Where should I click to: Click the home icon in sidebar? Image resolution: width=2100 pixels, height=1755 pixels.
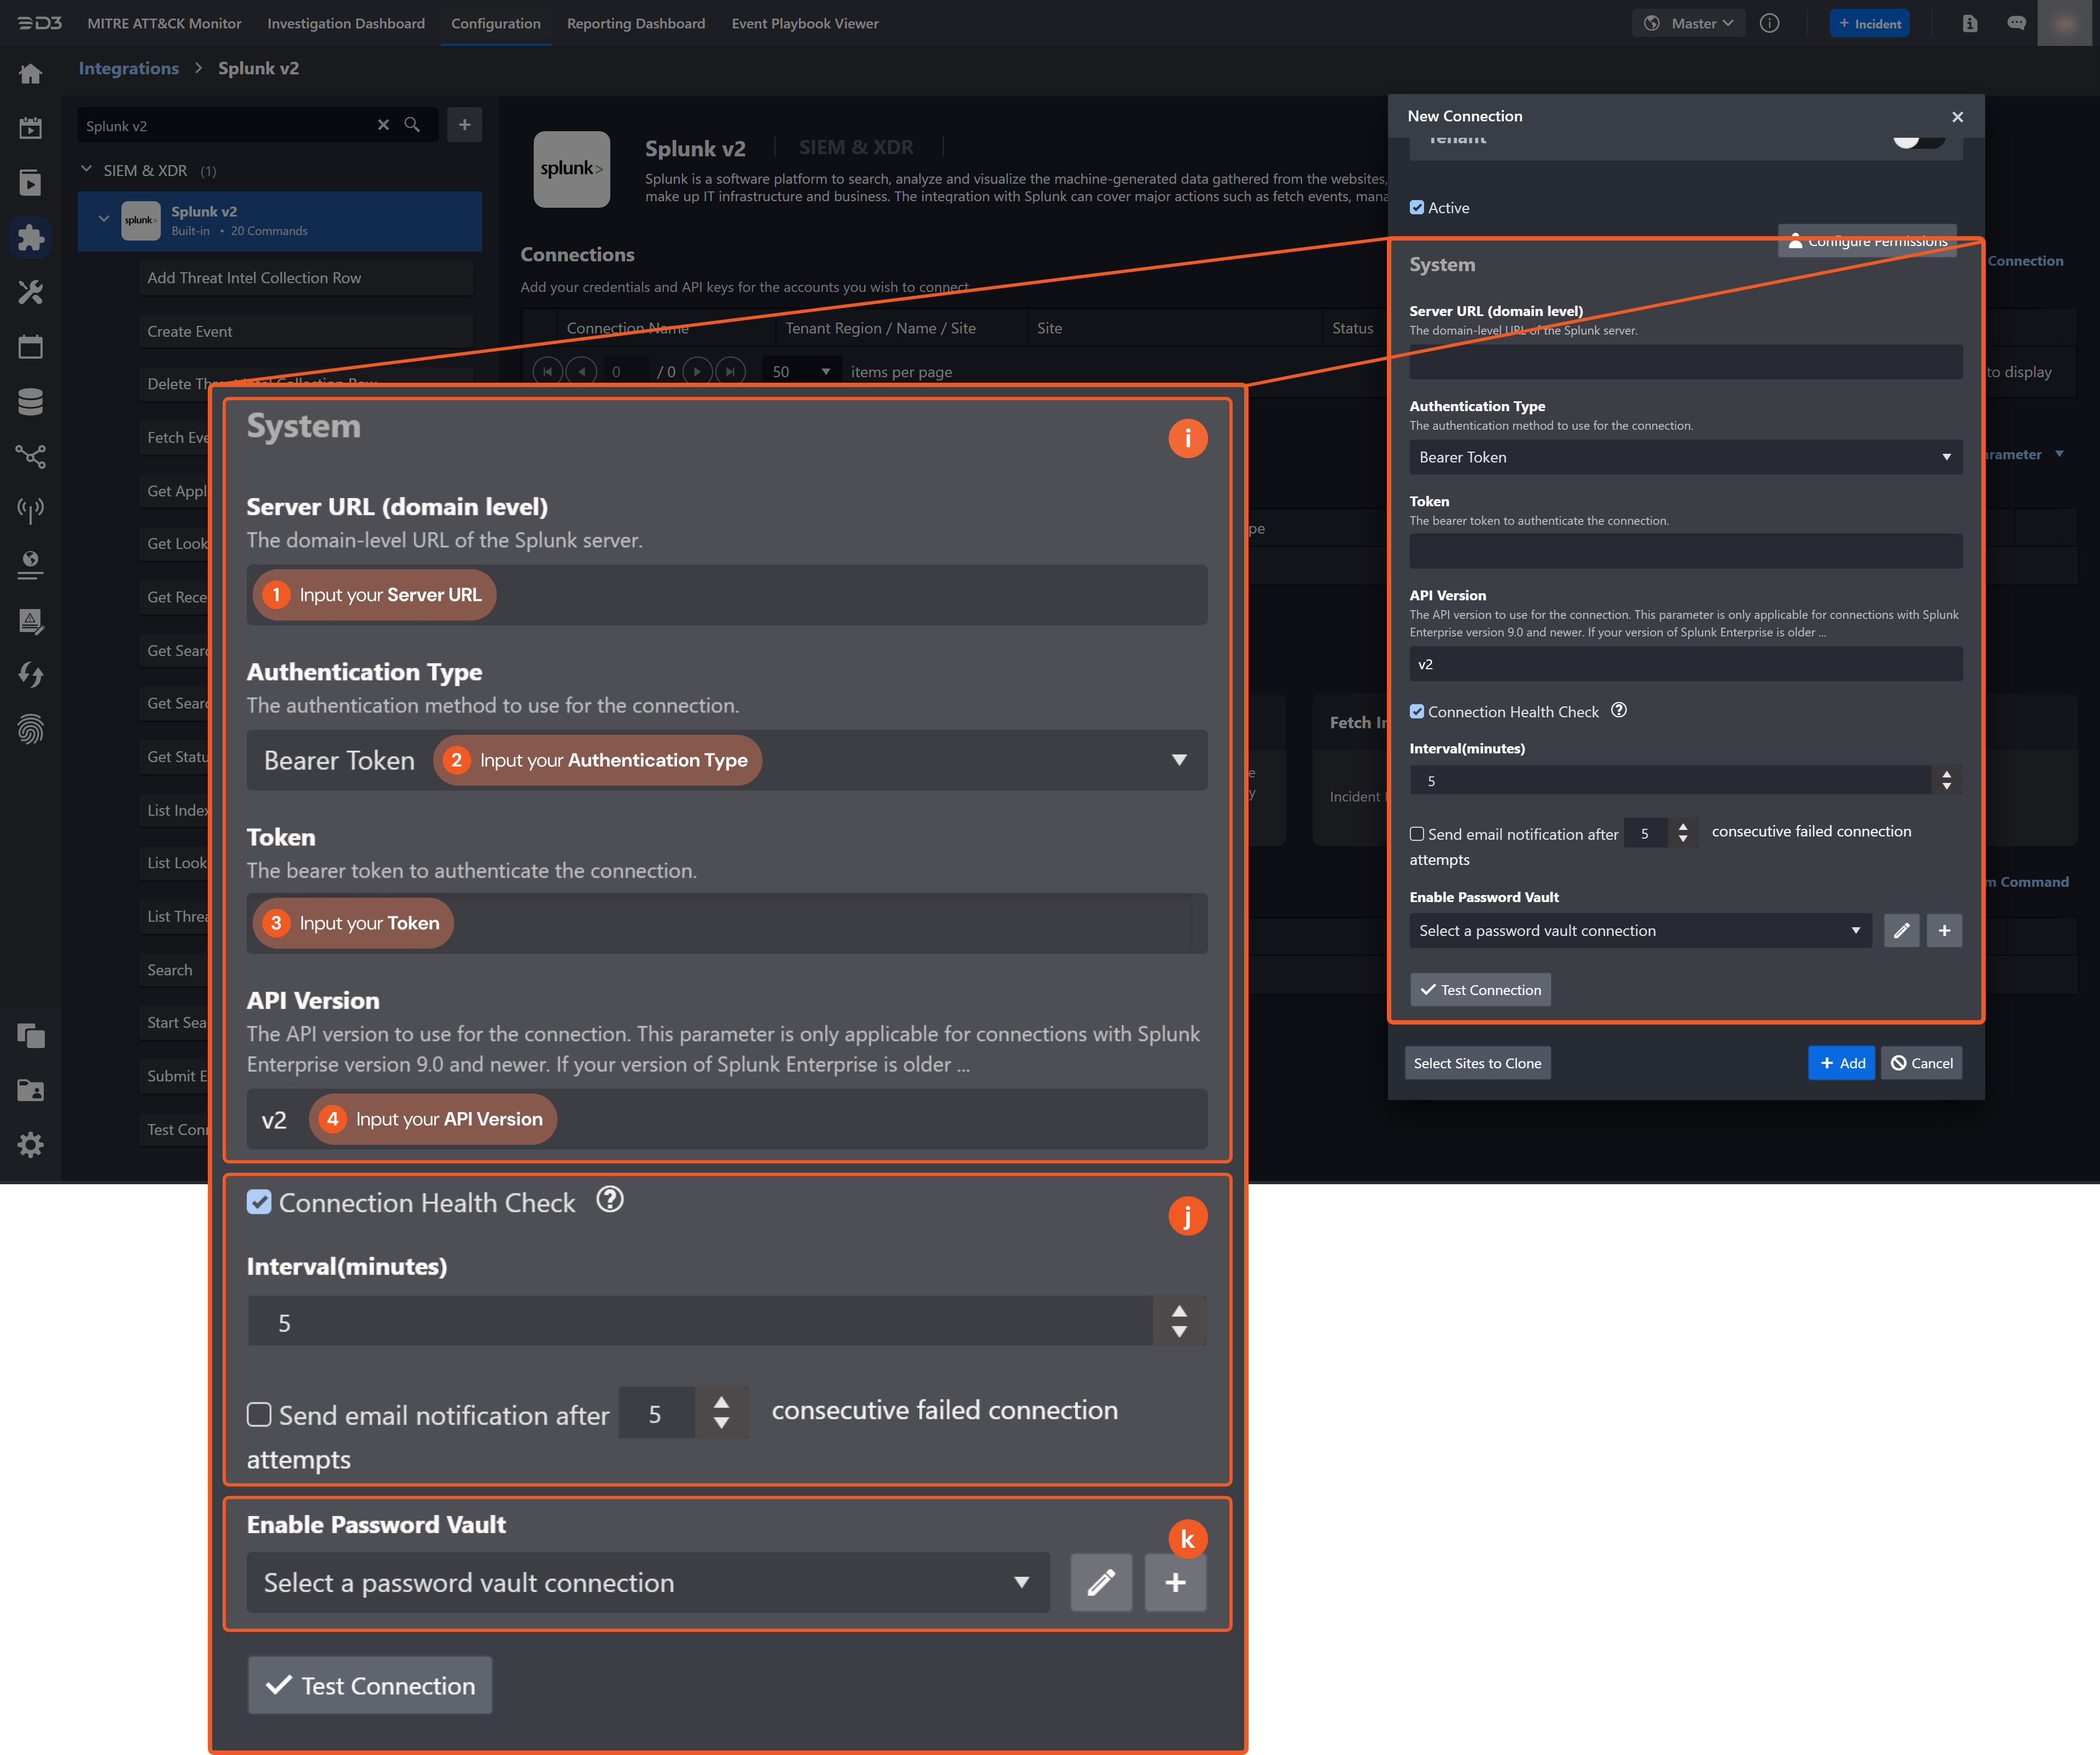coord(30,74)
